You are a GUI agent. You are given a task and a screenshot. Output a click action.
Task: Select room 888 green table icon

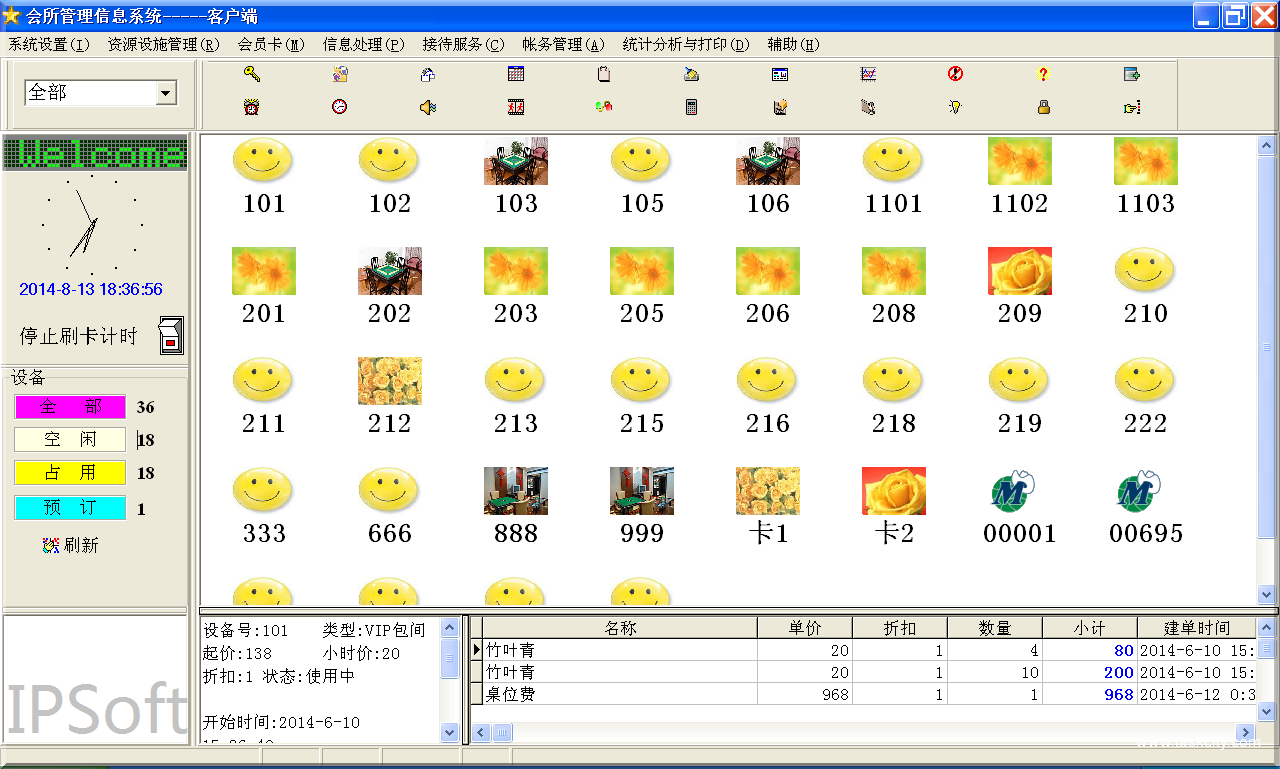(516, 491)
